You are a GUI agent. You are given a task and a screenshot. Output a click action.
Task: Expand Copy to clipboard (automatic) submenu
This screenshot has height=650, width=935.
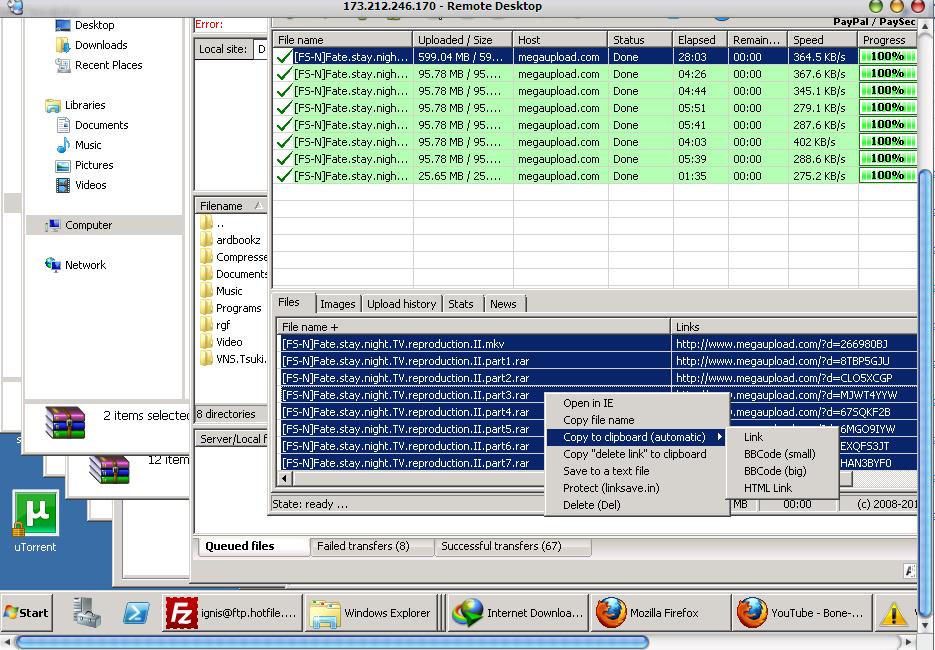point(637,437)
